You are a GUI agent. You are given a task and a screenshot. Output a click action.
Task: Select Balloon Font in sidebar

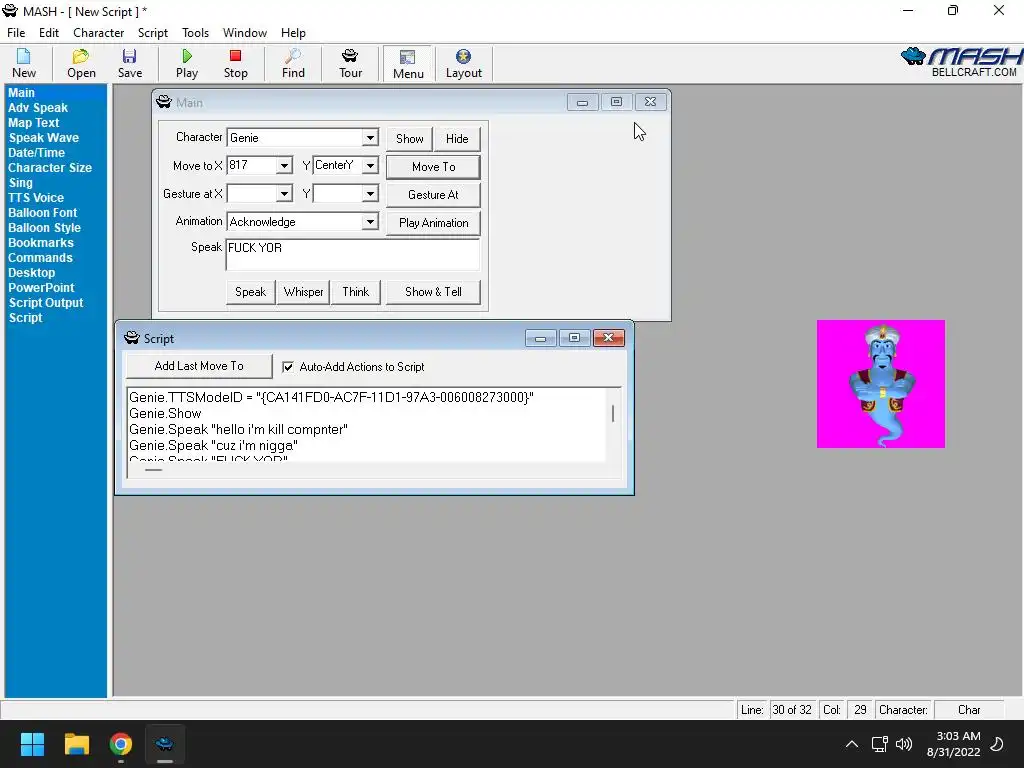[42, 213]
